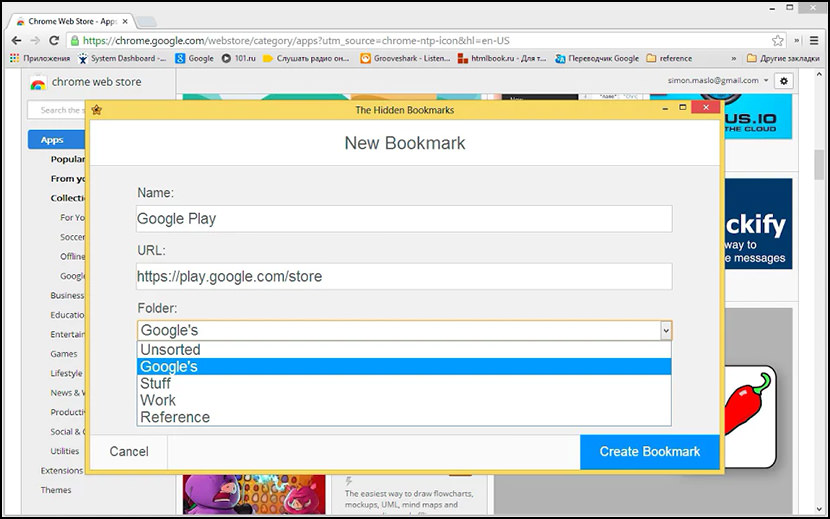
Task: Click the cartoon game app thumbnail
Action: (254, 494)
